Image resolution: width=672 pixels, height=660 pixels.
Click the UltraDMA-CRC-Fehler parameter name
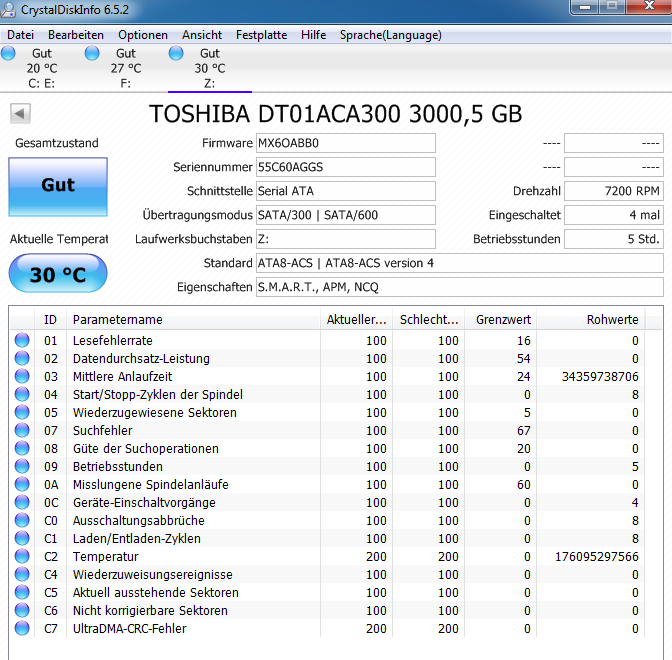coord(129,629)
